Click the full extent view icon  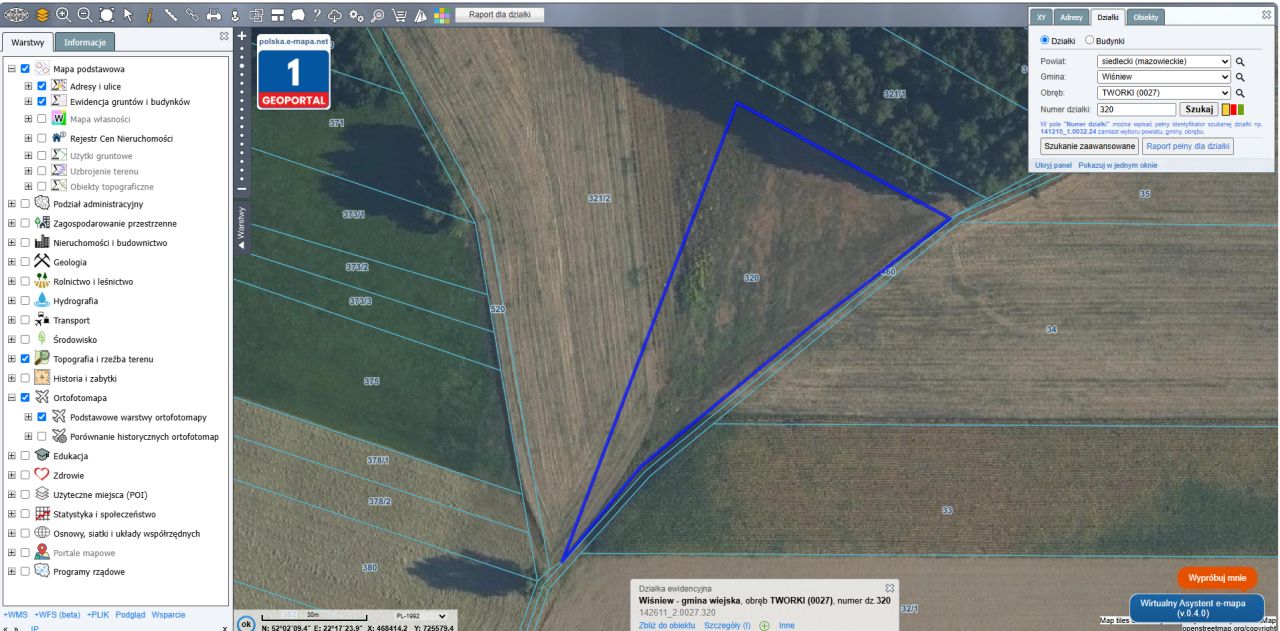click(x=107, y=15)
